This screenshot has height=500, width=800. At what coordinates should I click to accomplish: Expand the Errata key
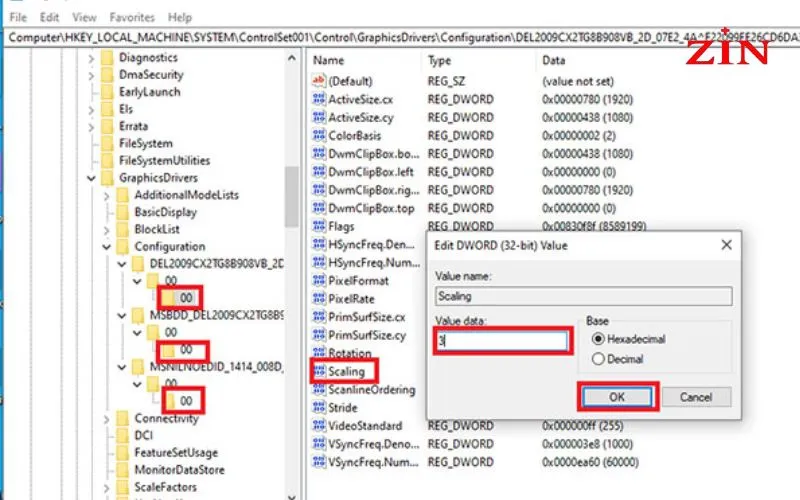91,127
